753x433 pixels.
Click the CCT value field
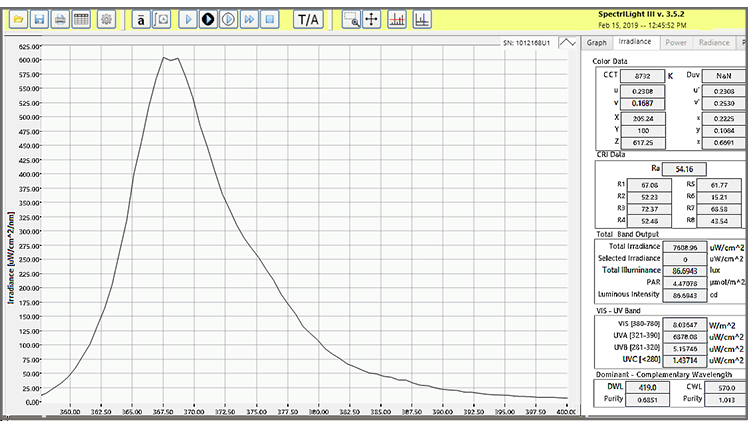(x=641, y=75)
